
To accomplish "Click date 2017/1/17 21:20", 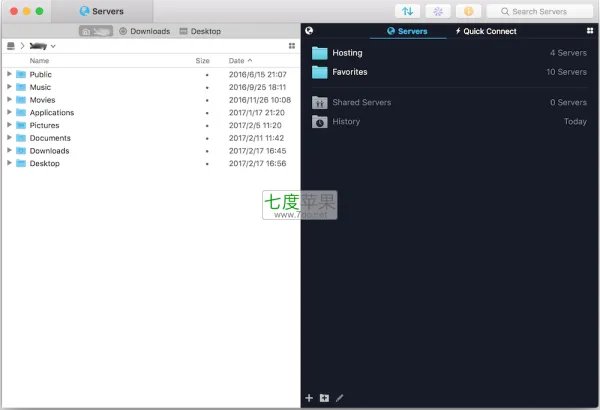I will 257,112.
